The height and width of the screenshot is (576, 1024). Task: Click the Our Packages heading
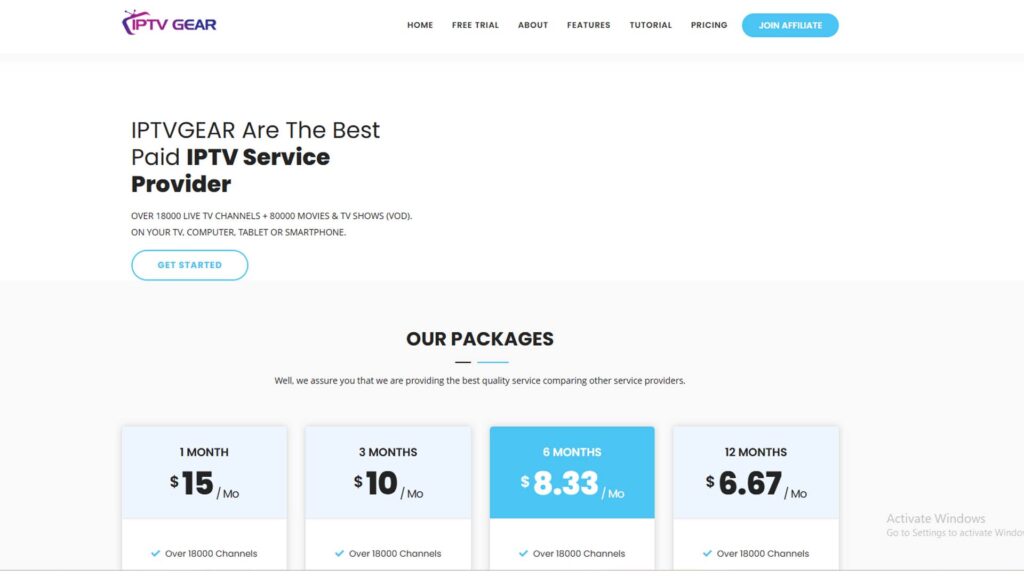[x=480, y=339]
